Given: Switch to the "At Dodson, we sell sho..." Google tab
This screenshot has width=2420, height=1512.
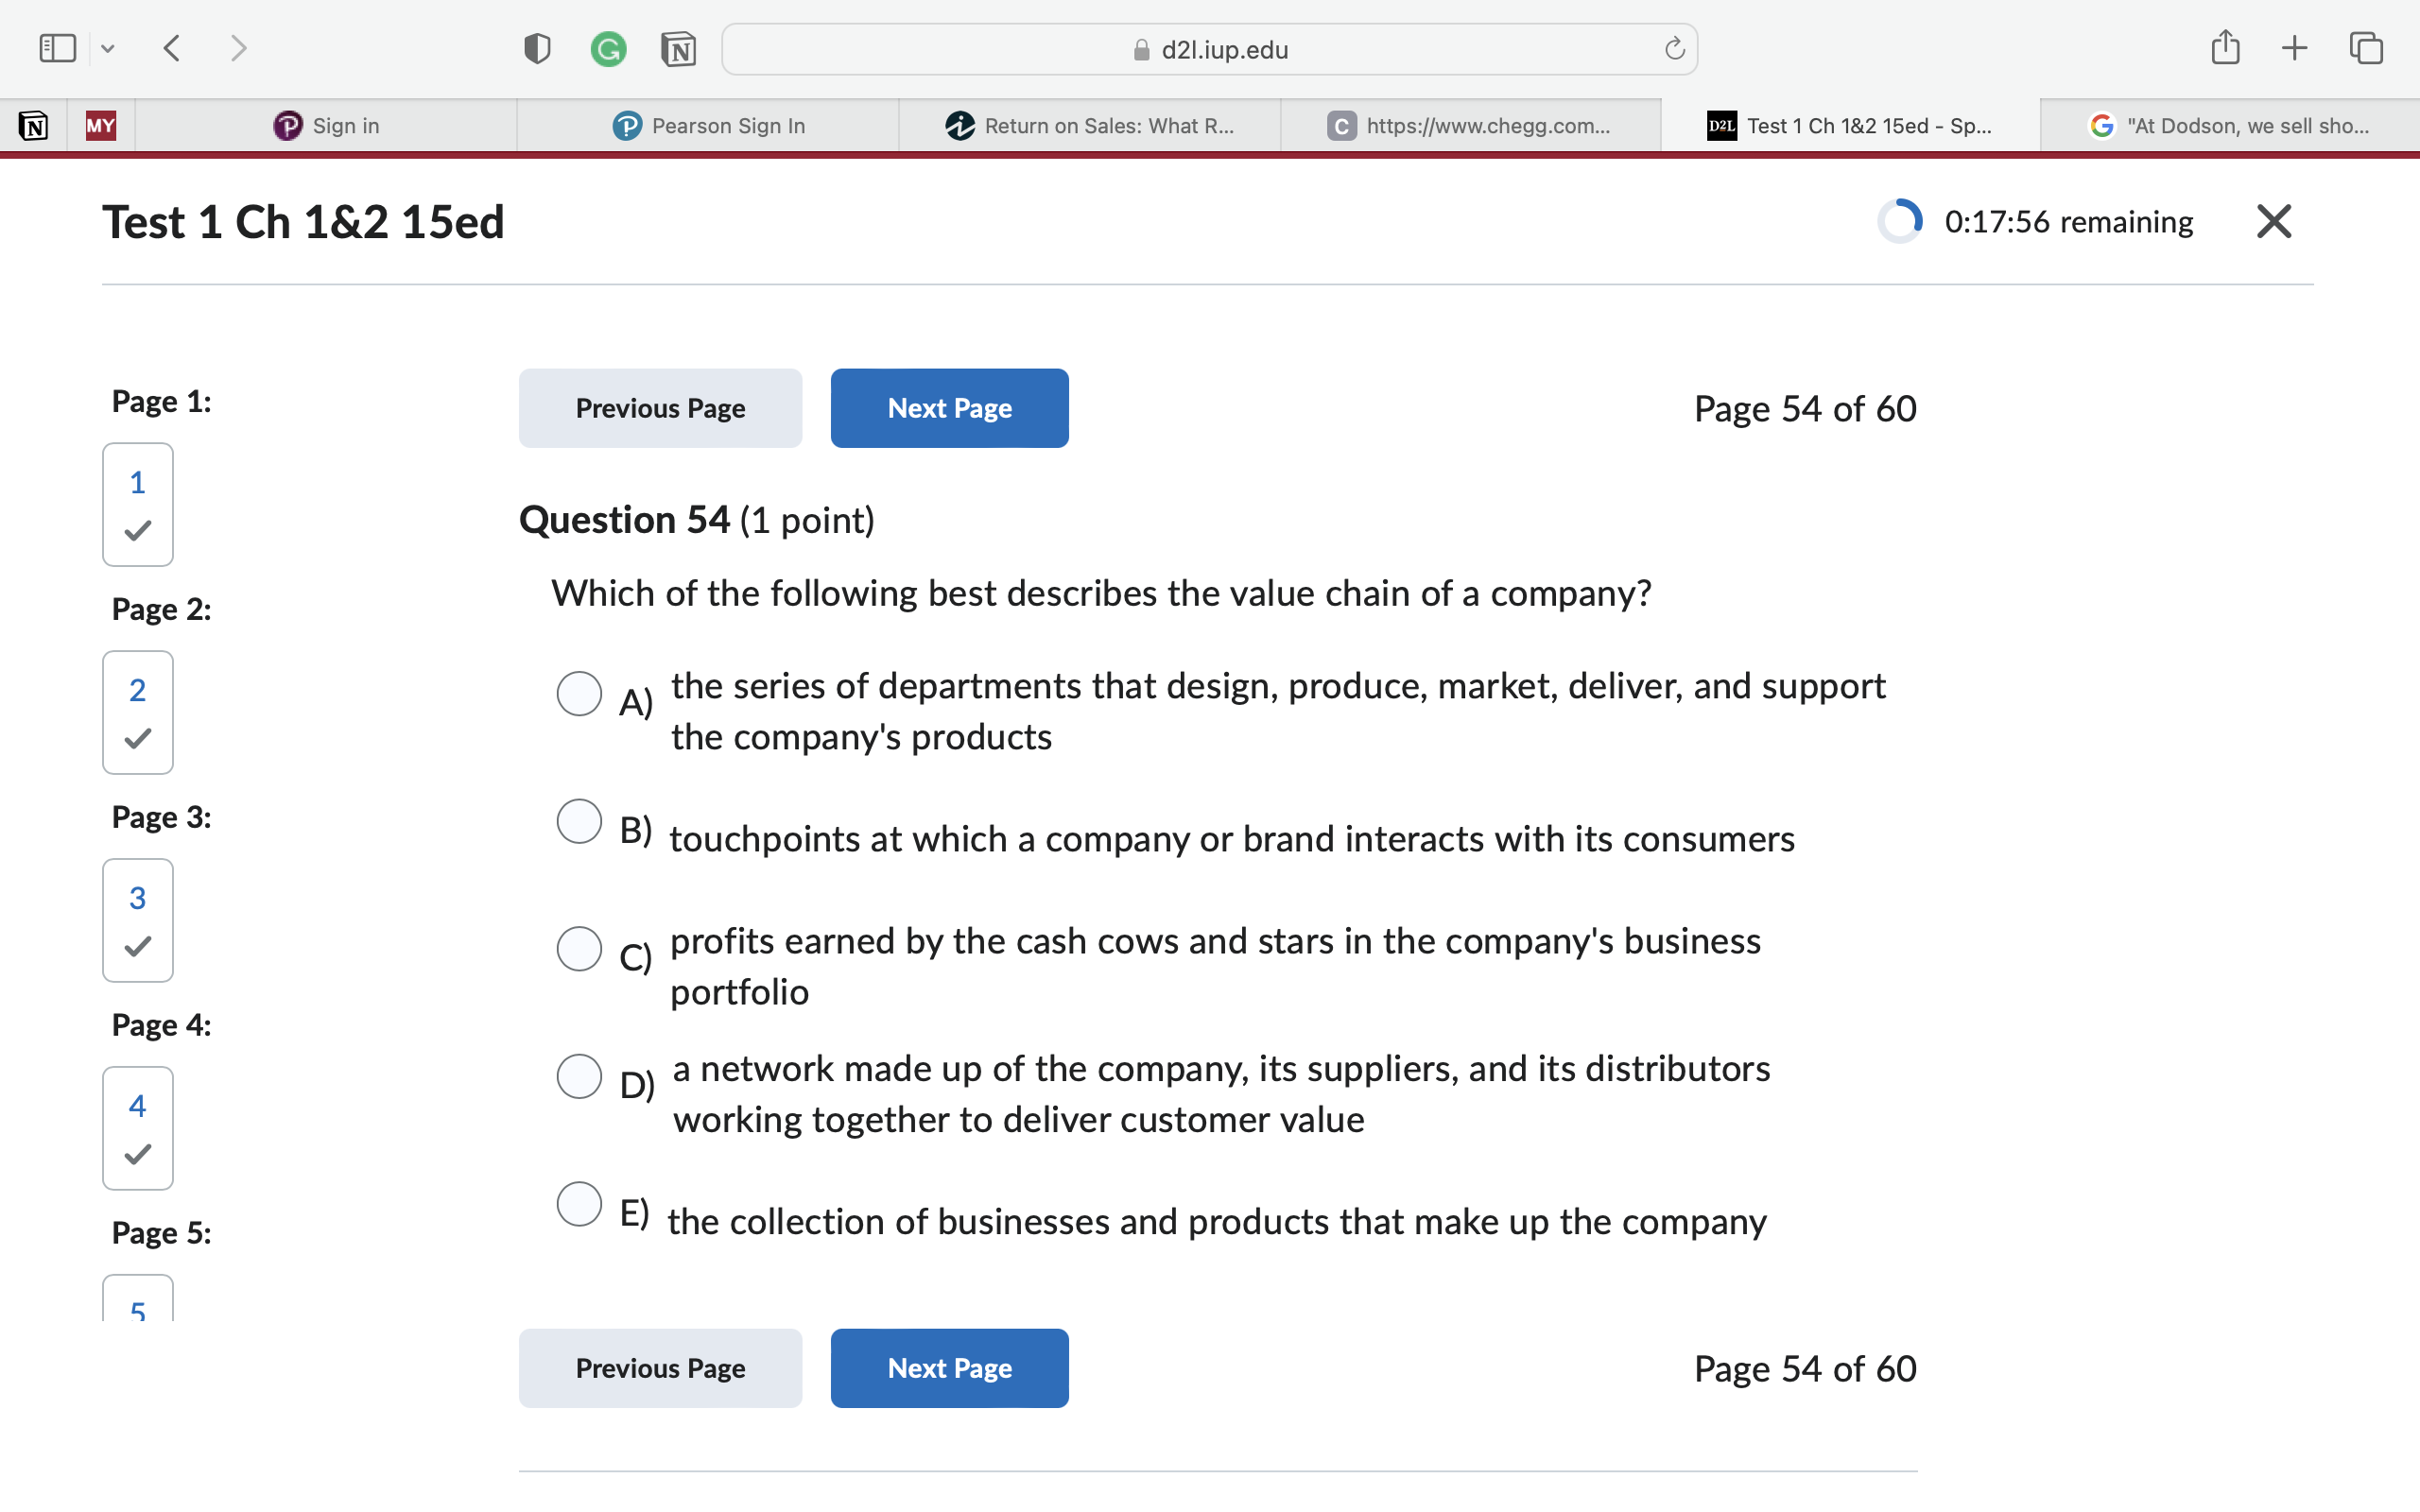Looking at the screenshot, I should click(x=2230, y=126).
